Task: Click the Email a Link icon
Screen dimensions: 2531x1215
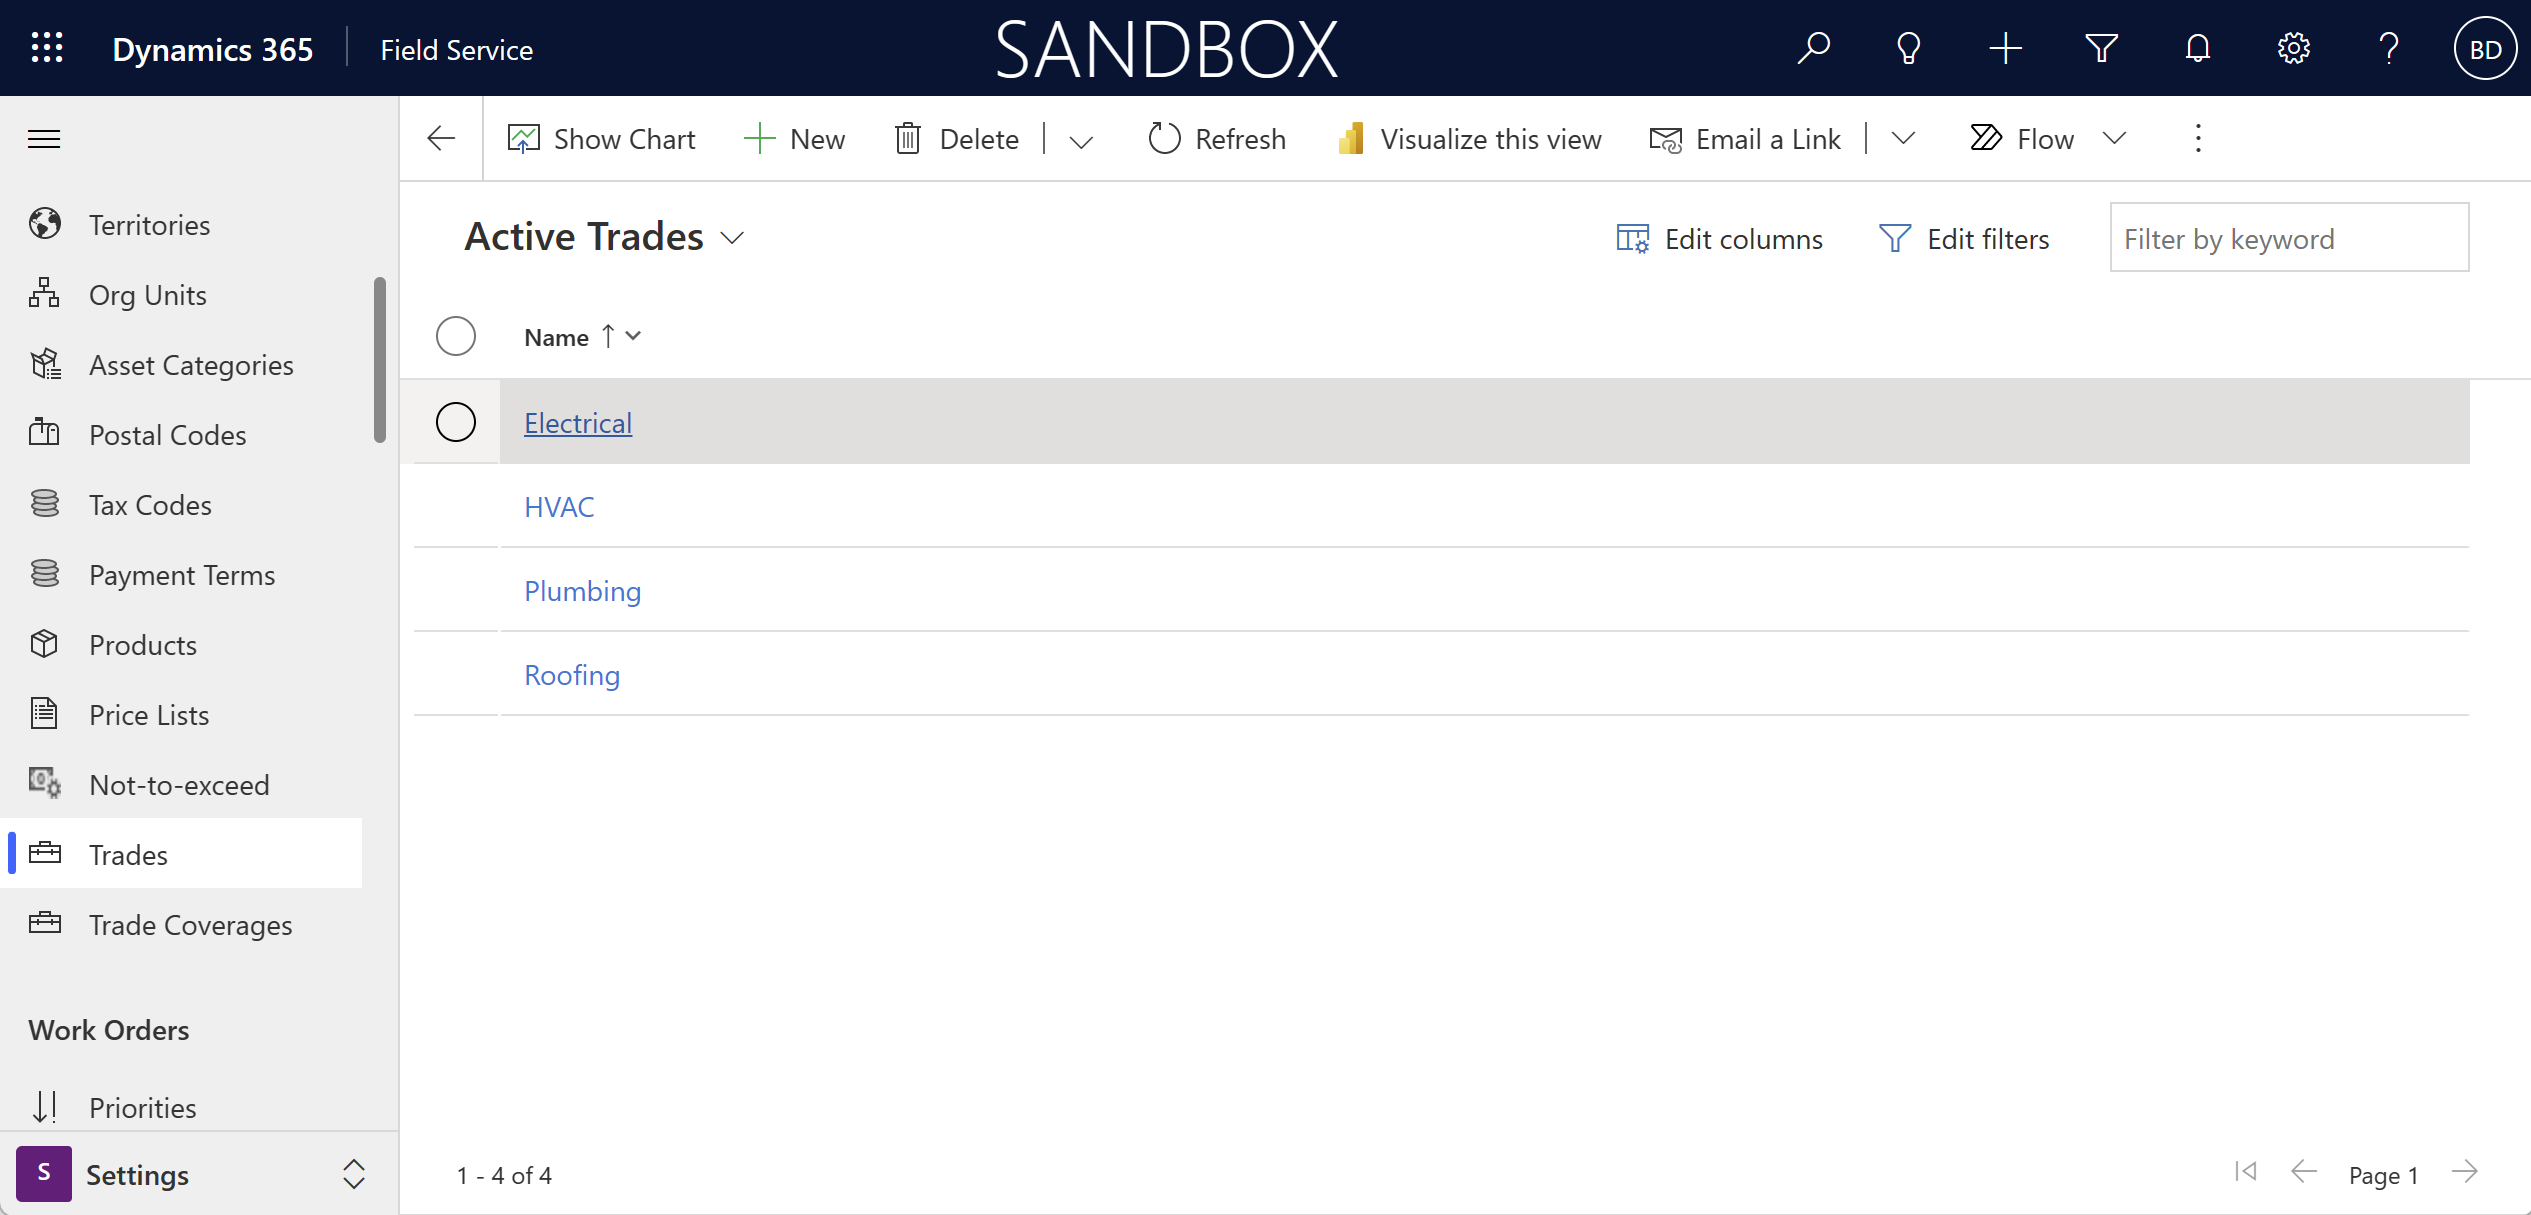Action: point(1661,137)
